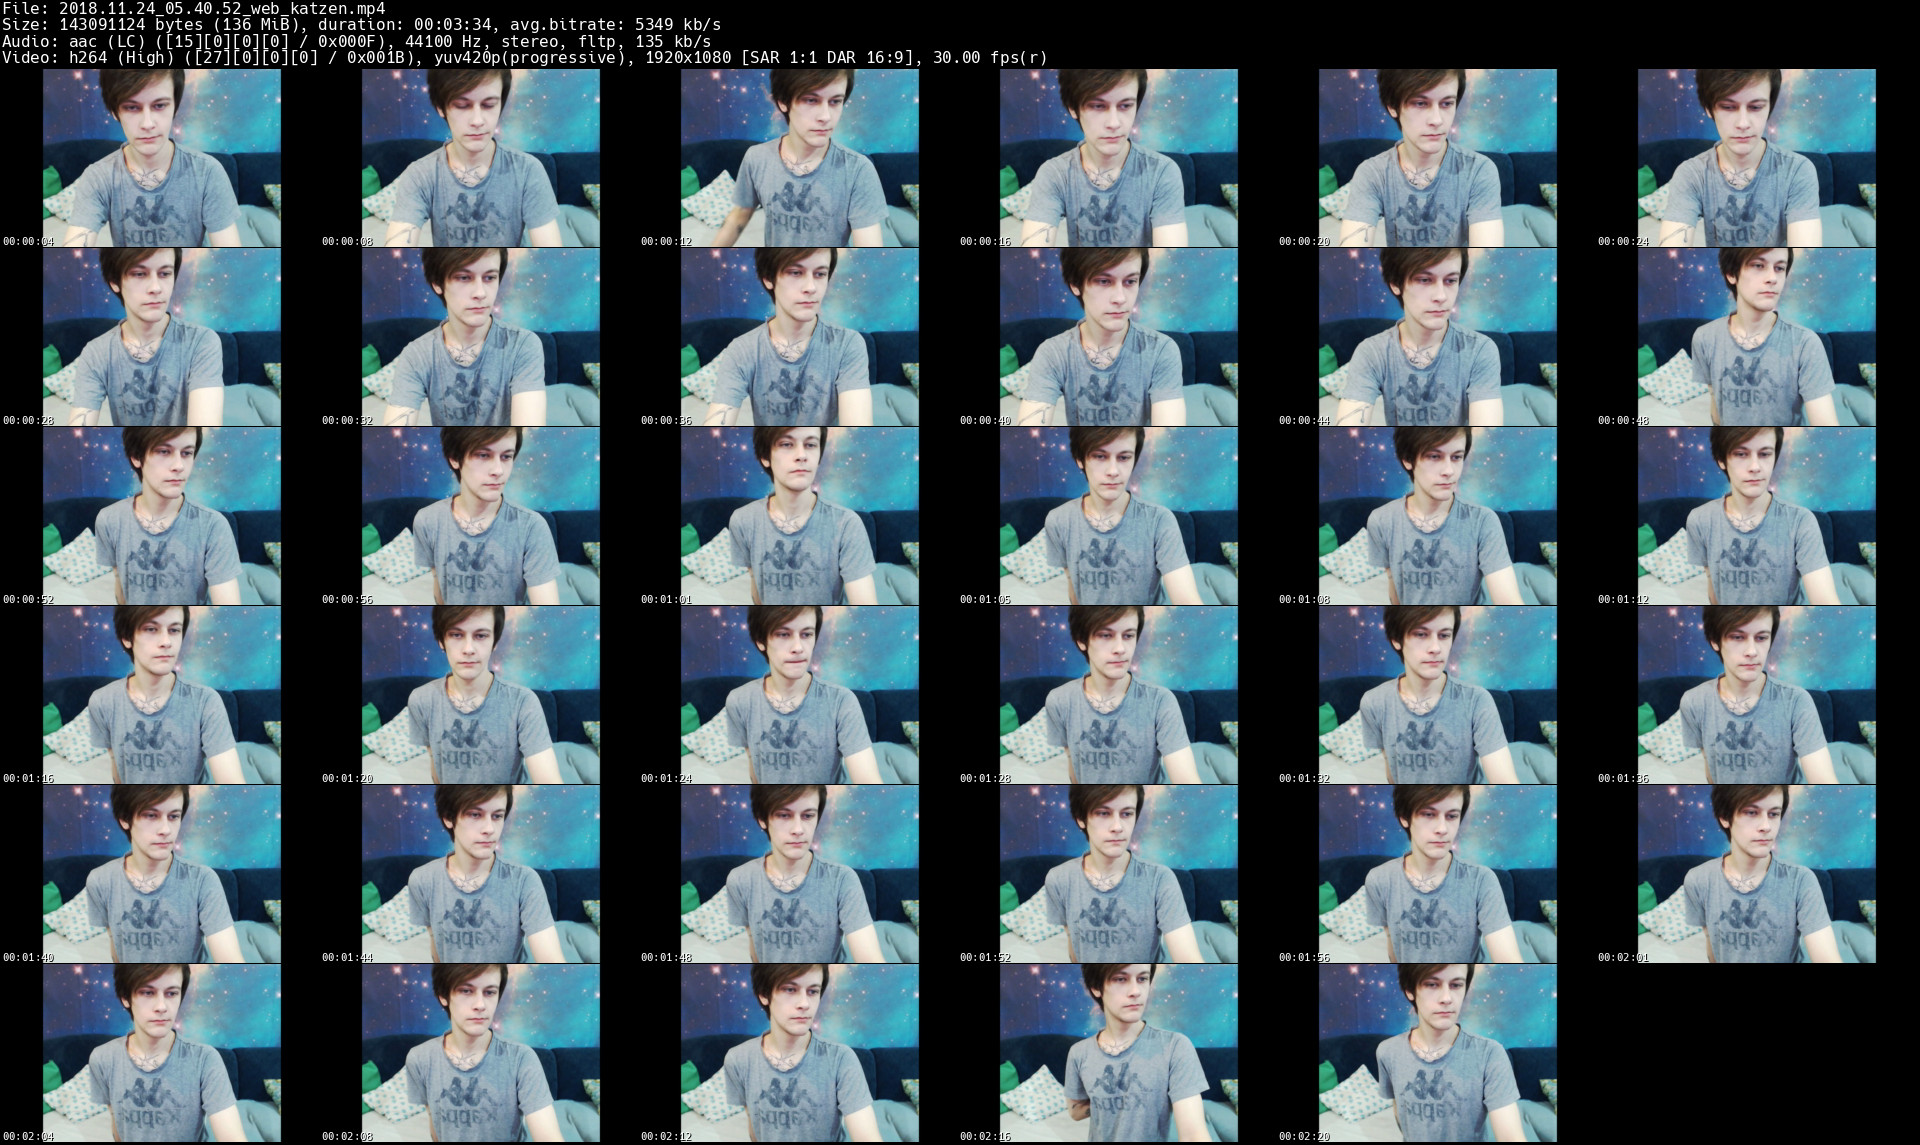Choose the frame thumbnail stamped 00:01:36
The image size is (1920, 1145).
point(1757,695)
